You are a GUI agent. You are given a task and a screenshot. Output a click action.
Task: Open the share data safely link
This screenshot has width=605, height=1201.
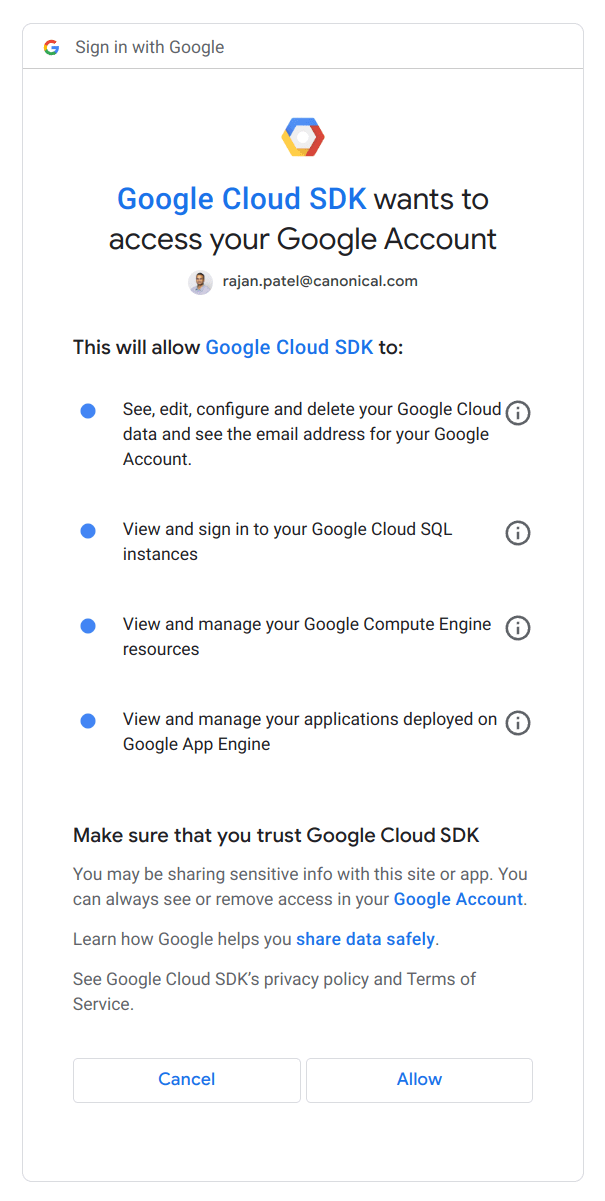365,939
